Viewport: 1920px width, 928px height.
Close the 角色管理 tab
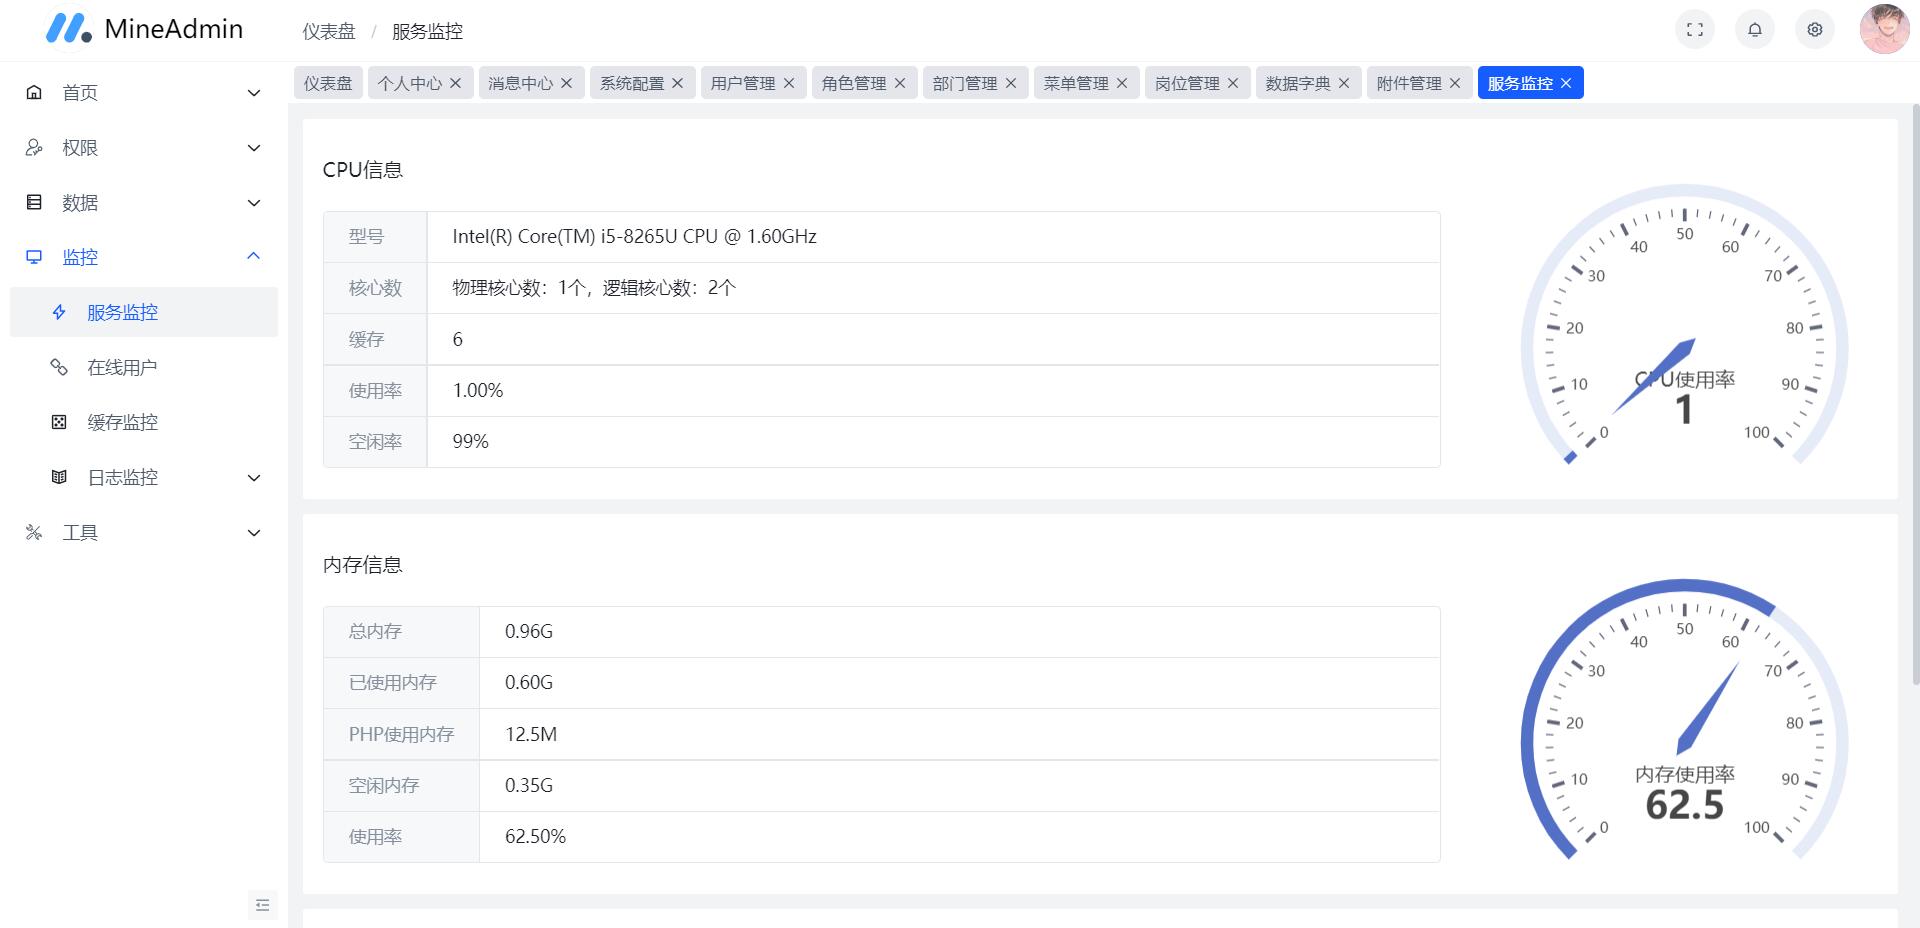point(900,83)
